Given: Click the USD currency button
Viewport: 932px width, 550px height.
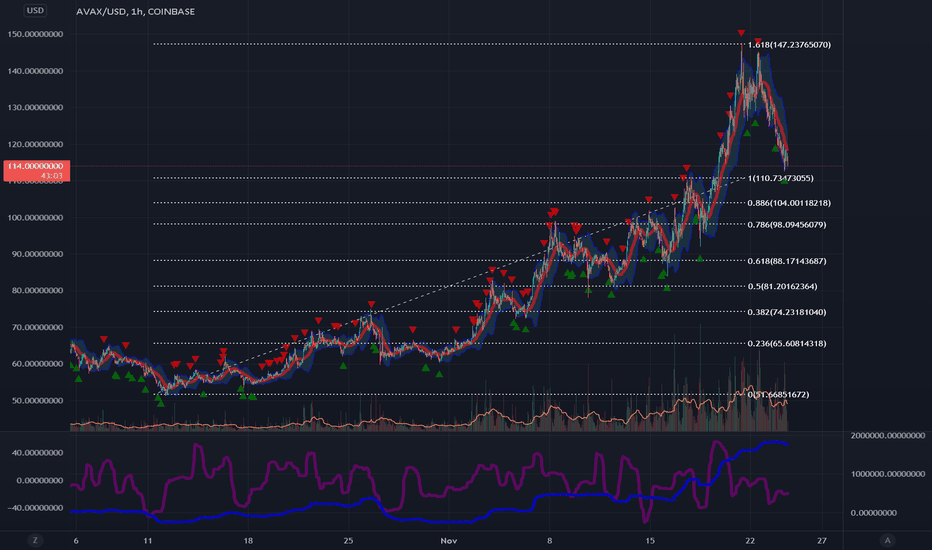Looking at the screenshot, I should pyautogui.click(x=35, y=10).
